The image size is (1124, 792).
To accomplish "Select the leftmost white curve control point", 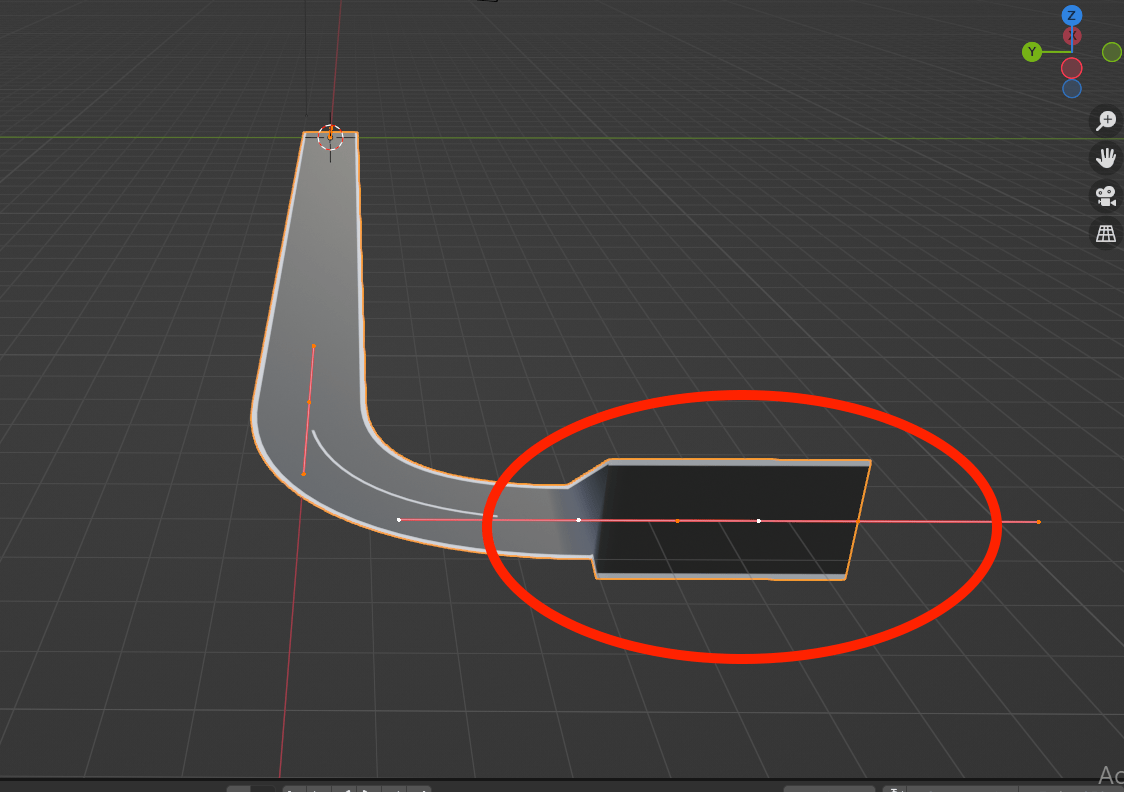I will coord(398,519).
